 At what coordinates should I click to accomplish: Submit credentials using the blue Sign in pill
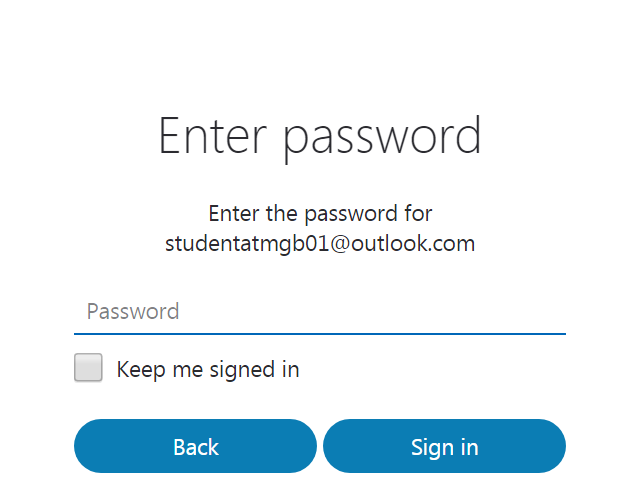click(444, 446)
